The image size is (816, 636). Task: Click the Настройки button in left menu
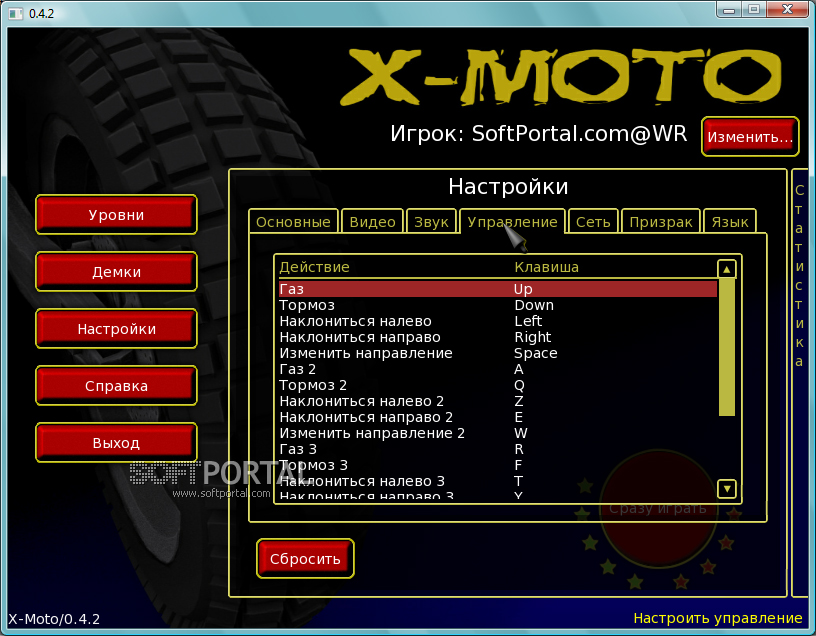(116, 328)
